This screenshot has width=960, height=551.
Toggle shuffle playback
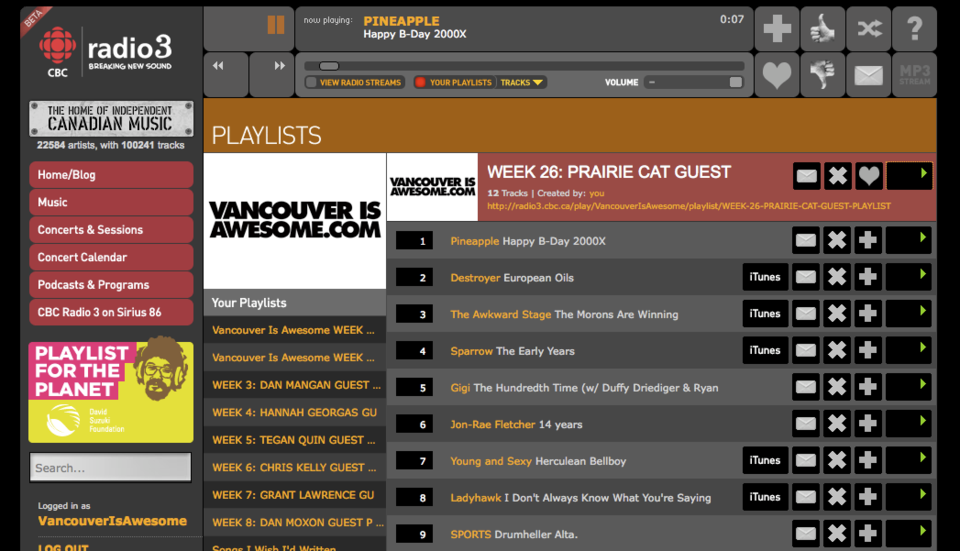869,29
